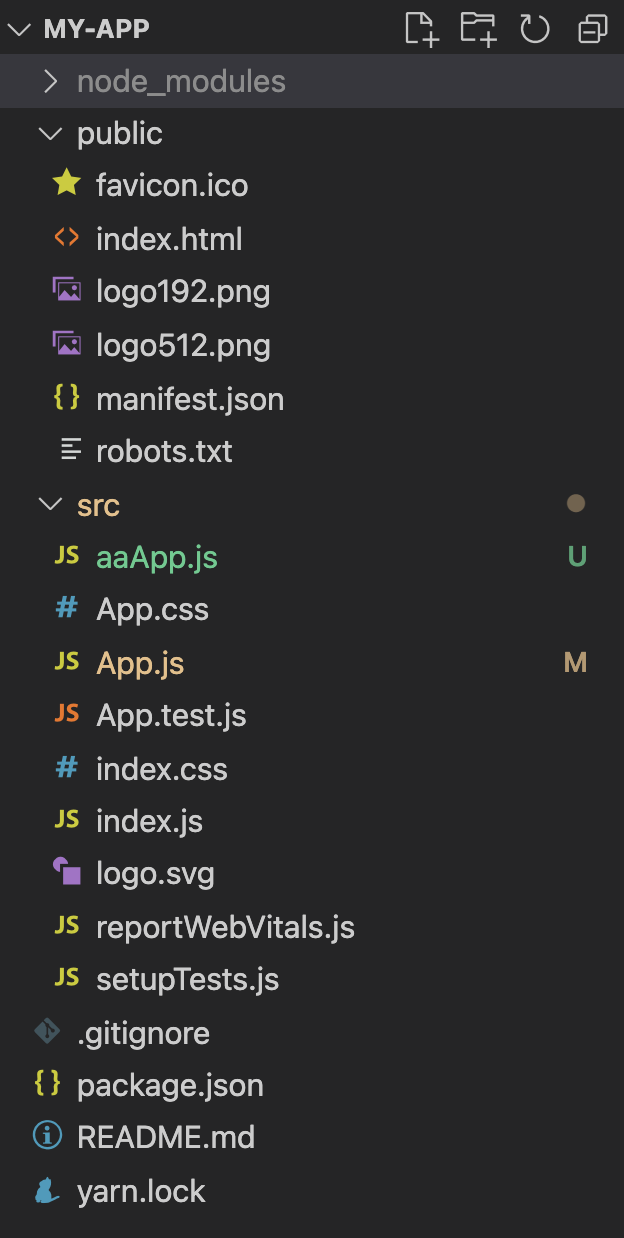The height and width of the screenshot is (1238, 624).
Task: Select the App.test.js file
Action: pyautogui.click(x=171, y=716)
